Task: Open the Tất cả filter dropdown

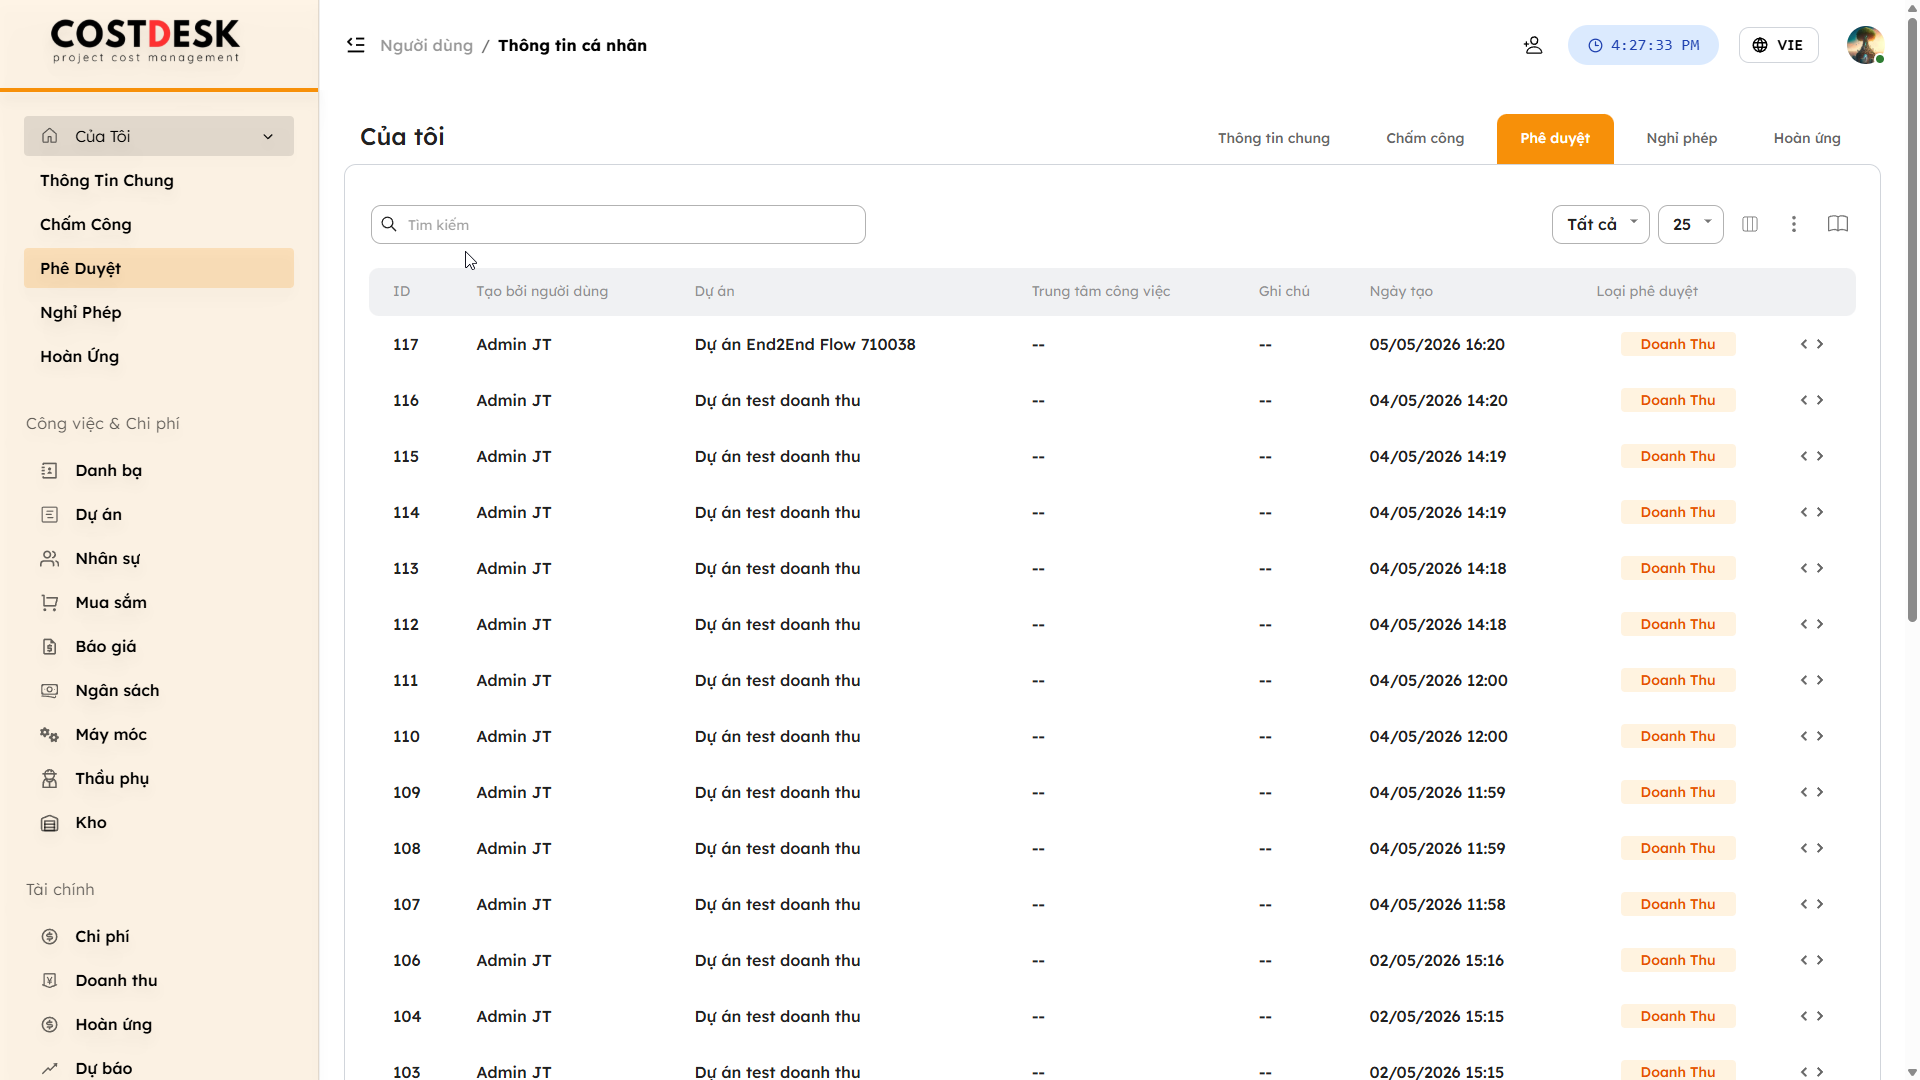Action: (x=1601, y=224)
